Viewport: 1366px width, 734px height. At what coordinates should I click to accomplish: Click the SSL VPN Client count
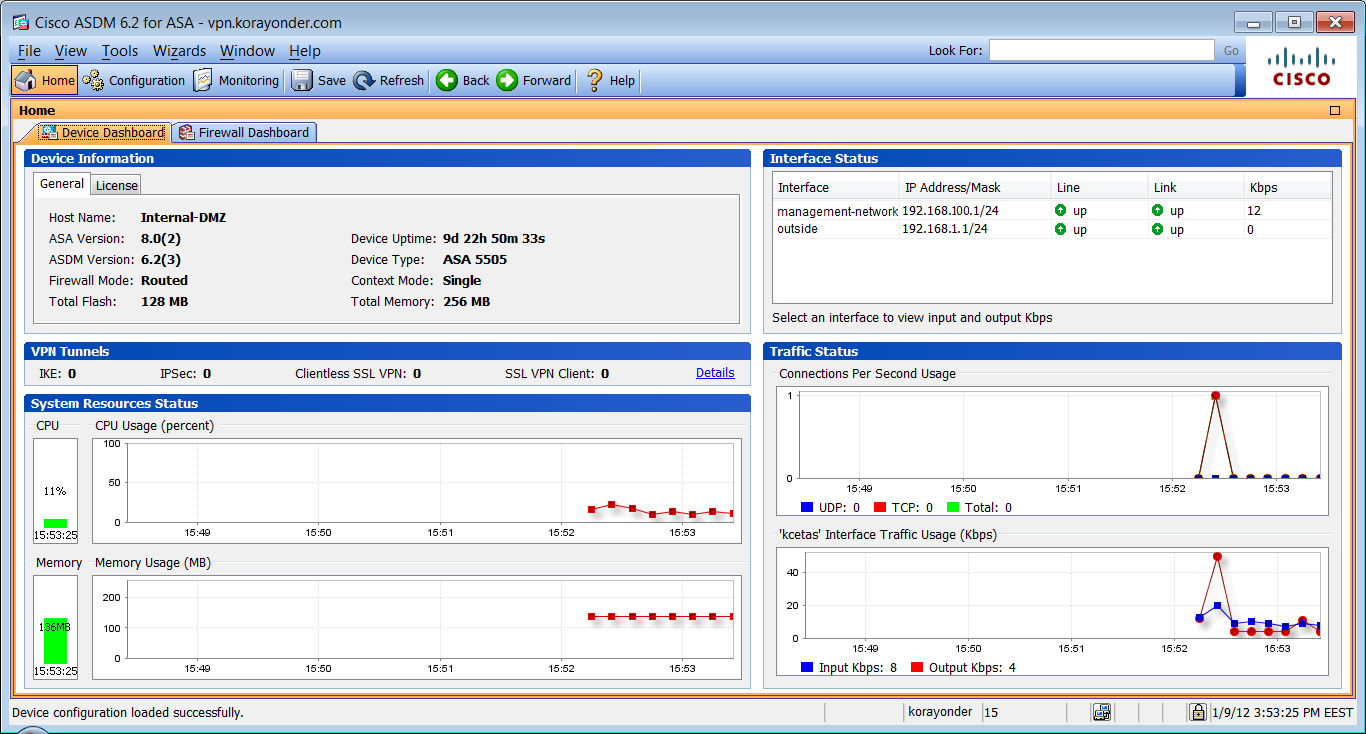(605, 373)
